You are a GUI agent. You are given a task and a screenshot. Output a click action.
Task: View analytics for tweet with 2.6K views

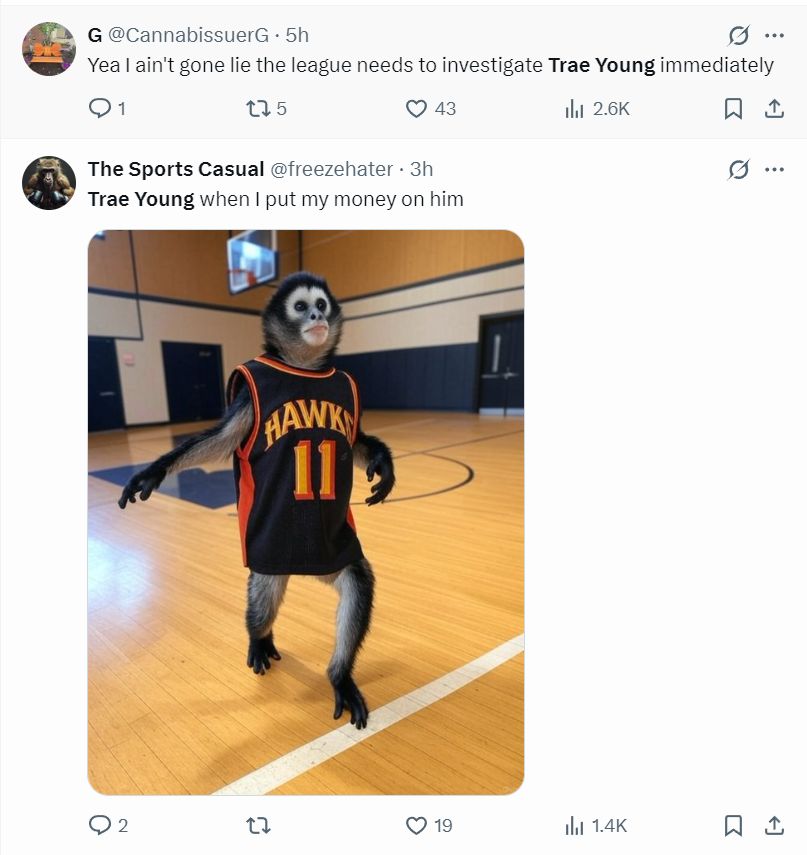pos(574,109)
